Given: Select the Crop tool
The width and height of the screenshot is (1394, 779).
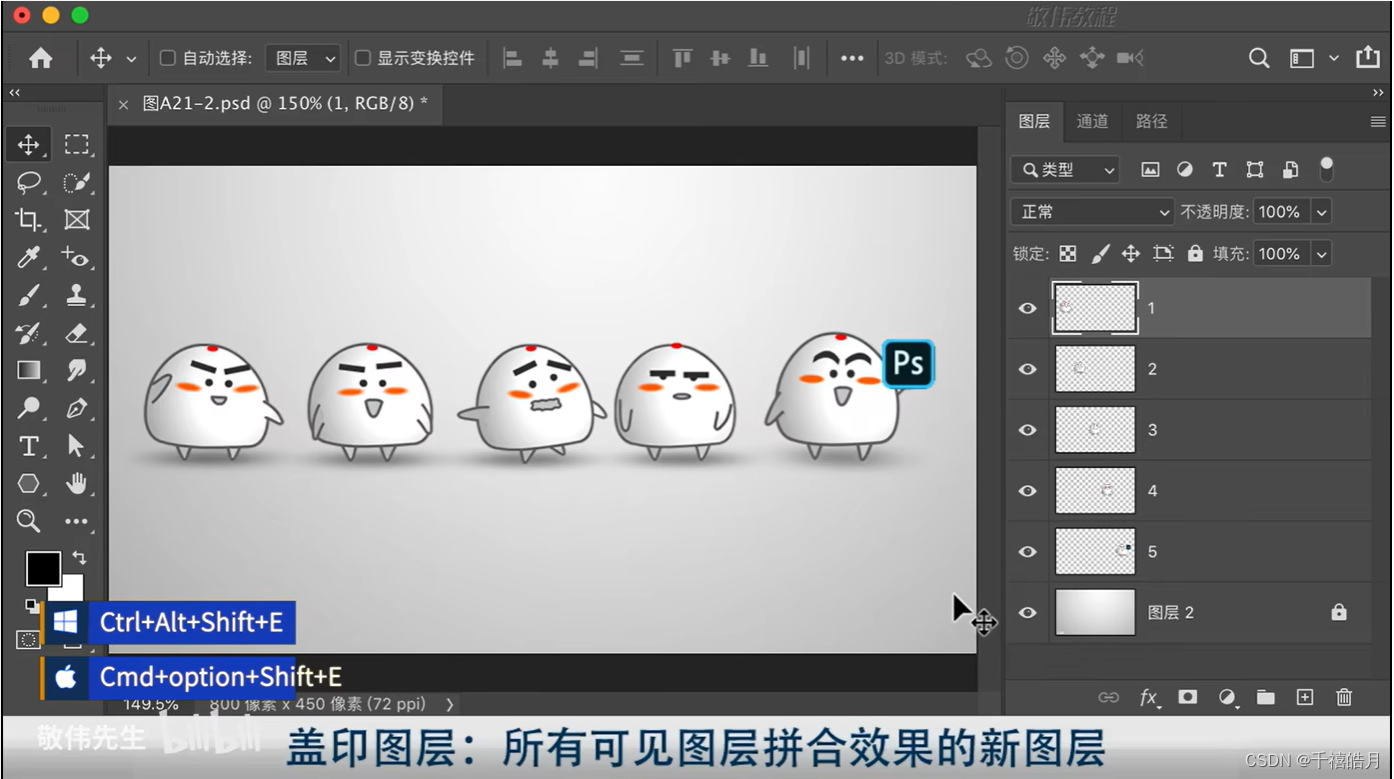Looking at the screenshot, I should [28, 220].
